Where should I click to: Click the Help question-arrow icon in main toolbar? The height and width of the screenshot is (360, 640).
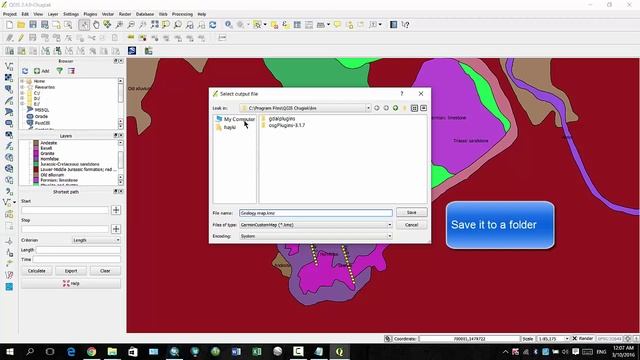click(x=405, y=25)
